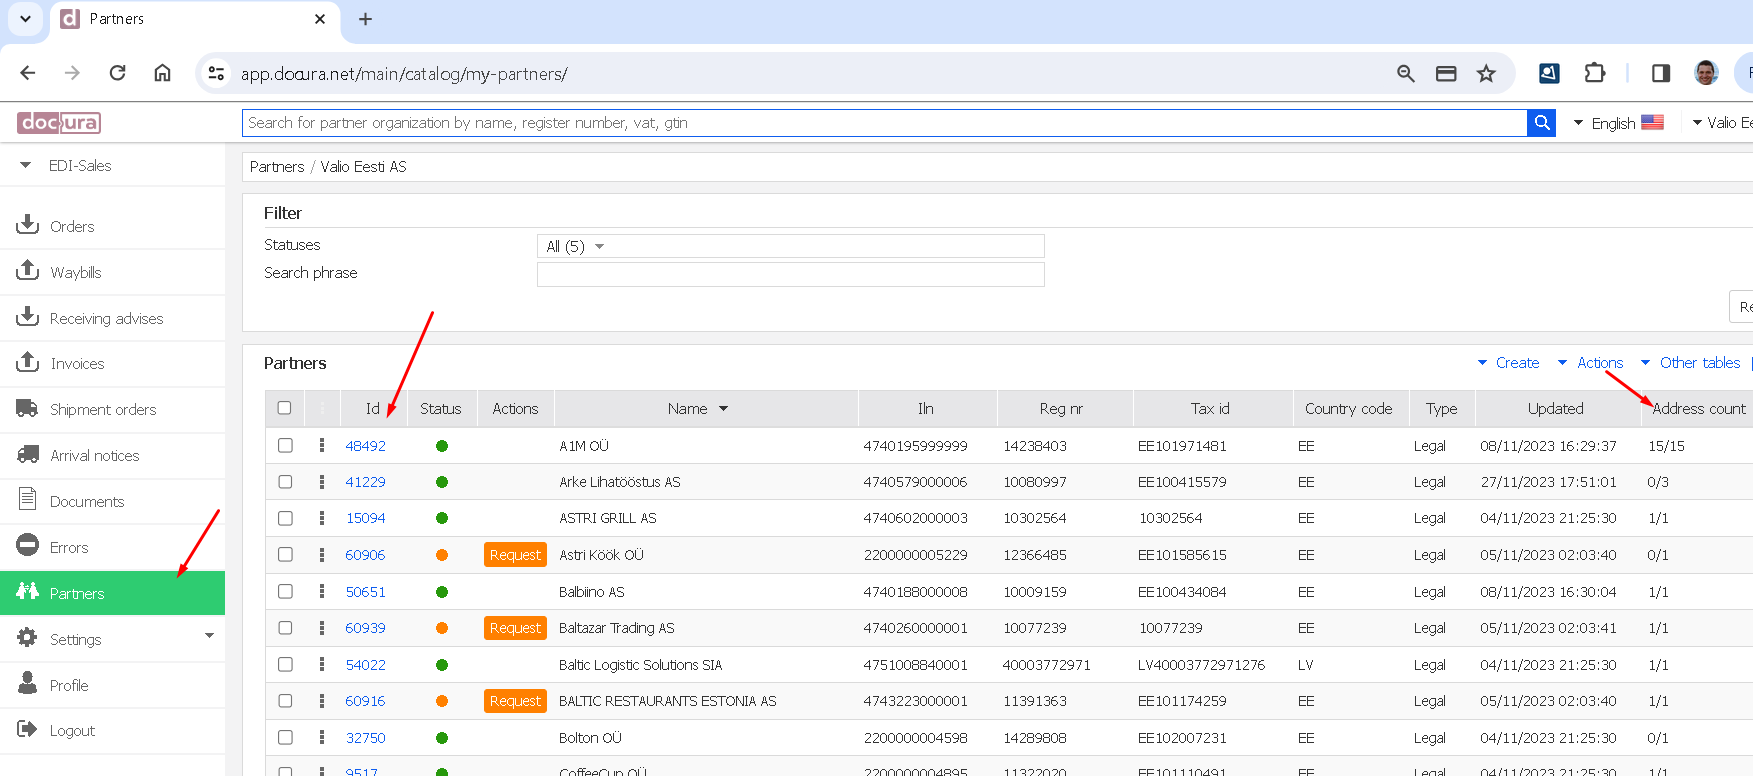
Task: Go to Partners in sidebar
Action: click(x=112, y=593)
